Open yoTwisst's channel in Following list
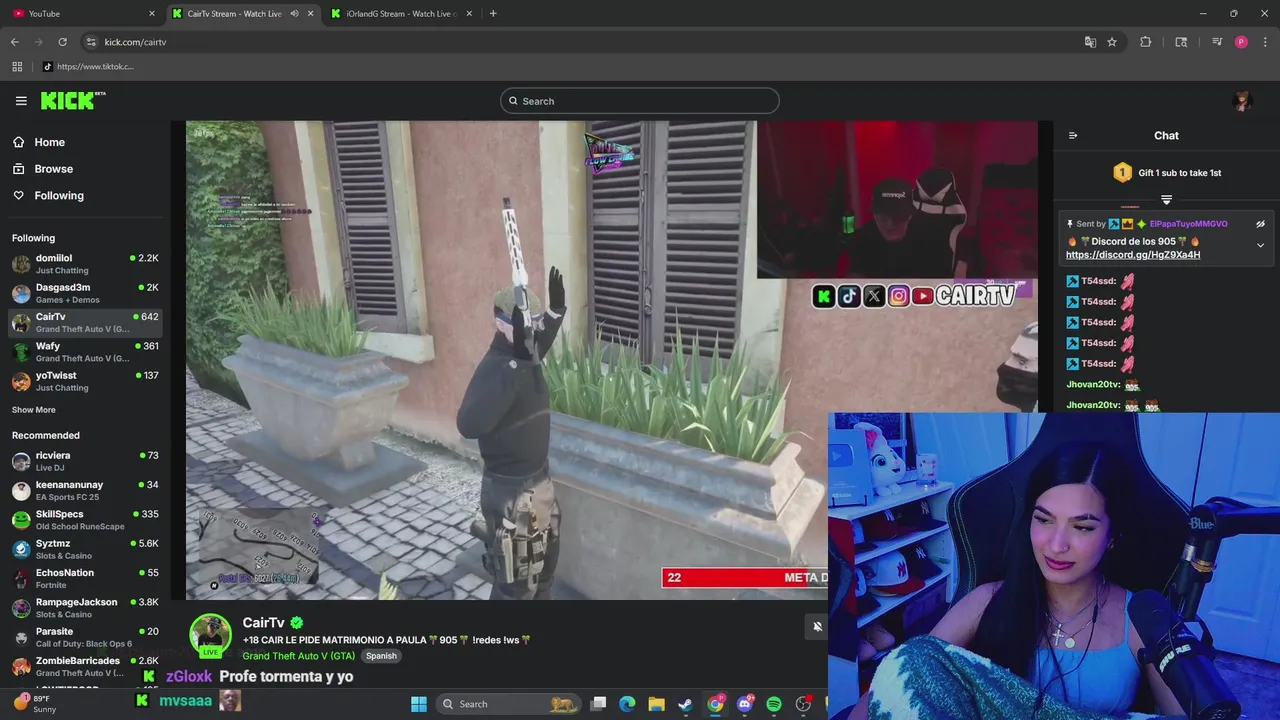Viewport: 1280px width, 720px height. coord(85,381)
